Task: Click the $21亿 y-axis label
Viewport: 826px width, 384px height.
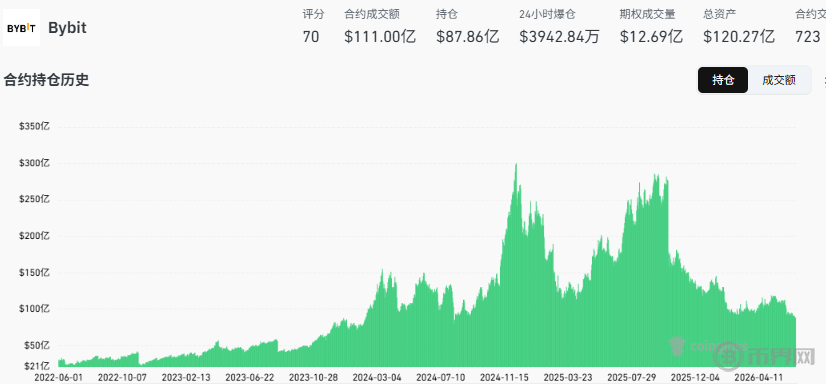Action: pos(37,365)
